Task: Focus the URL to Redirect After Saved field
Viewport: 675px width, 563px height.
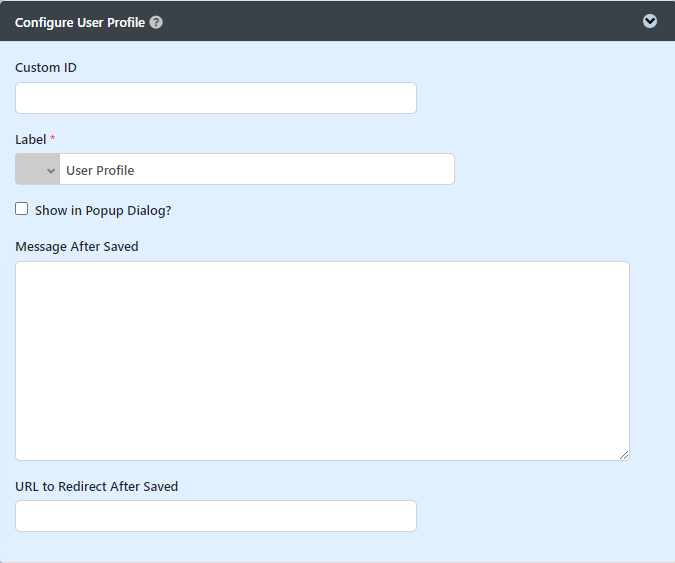Action: 216,516
